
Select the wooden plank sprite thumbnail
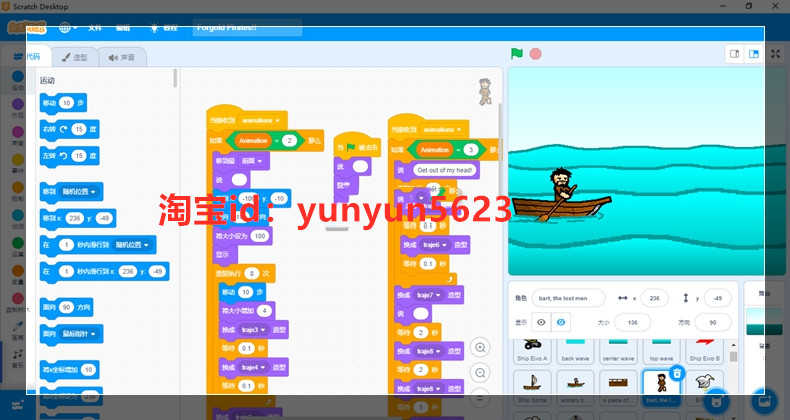[x=618, y=387]
